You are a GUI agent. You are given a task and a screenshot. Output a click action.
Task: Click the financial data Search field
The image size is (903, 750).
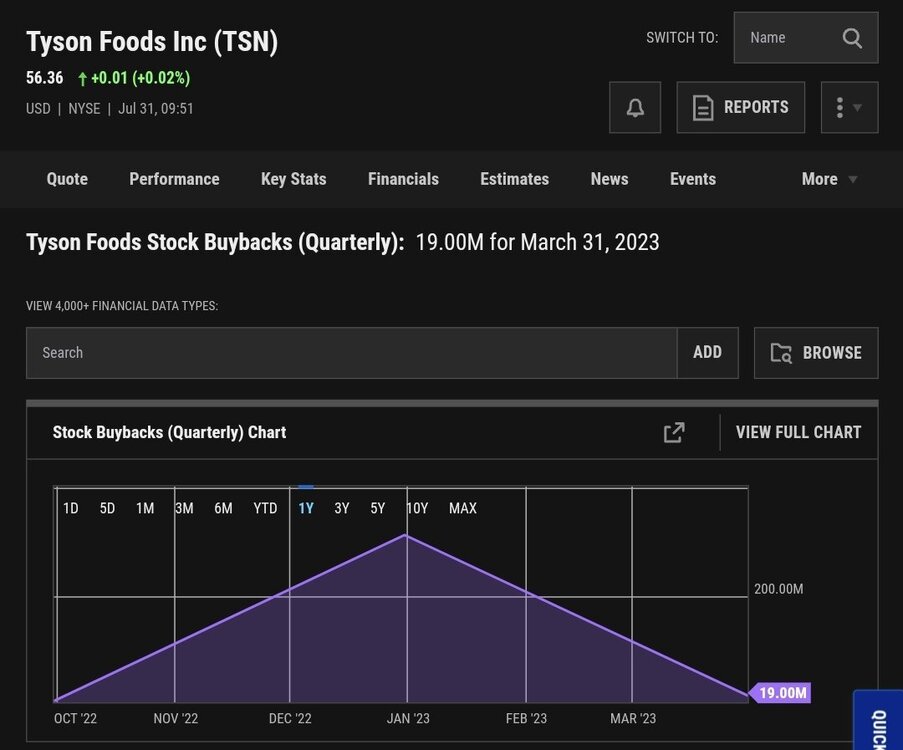[351, 353]
